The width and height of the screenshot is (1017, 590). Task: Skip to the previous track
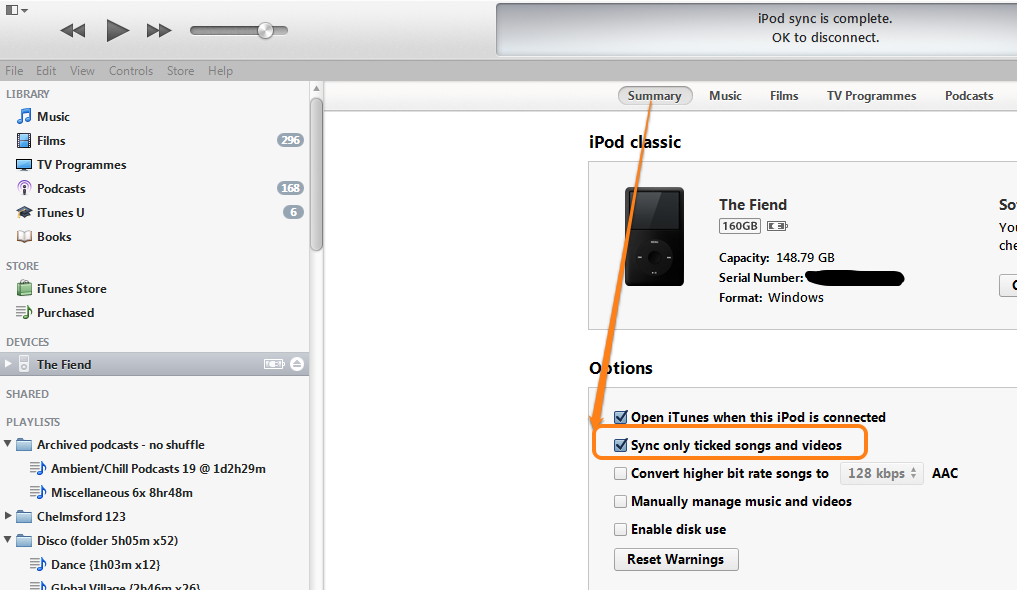(x=73, y=30)
